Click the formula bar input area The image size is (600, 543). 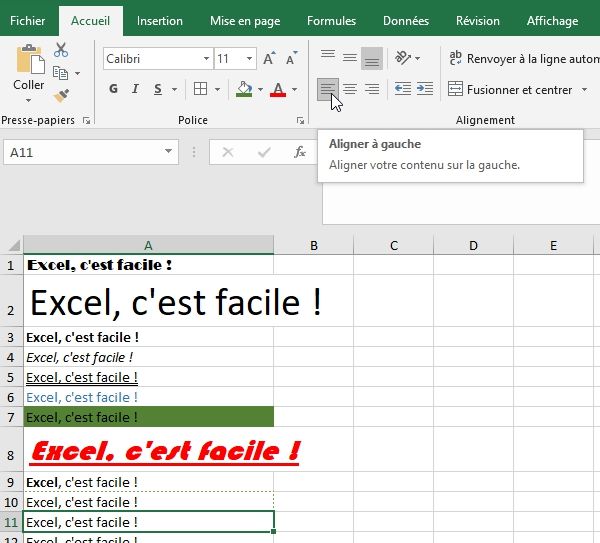pyautogui.click(x=461, y=205)
